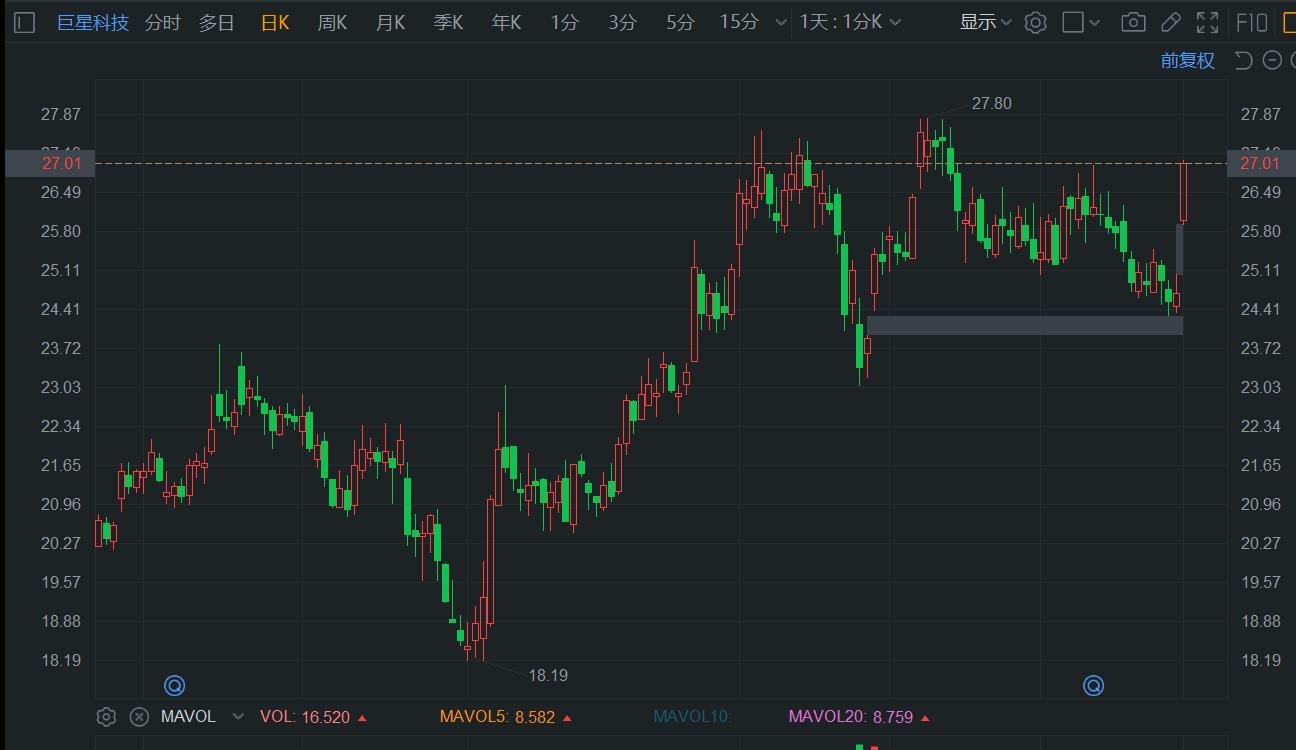Open chart settings gear in top toolbar

point(1036,22)
